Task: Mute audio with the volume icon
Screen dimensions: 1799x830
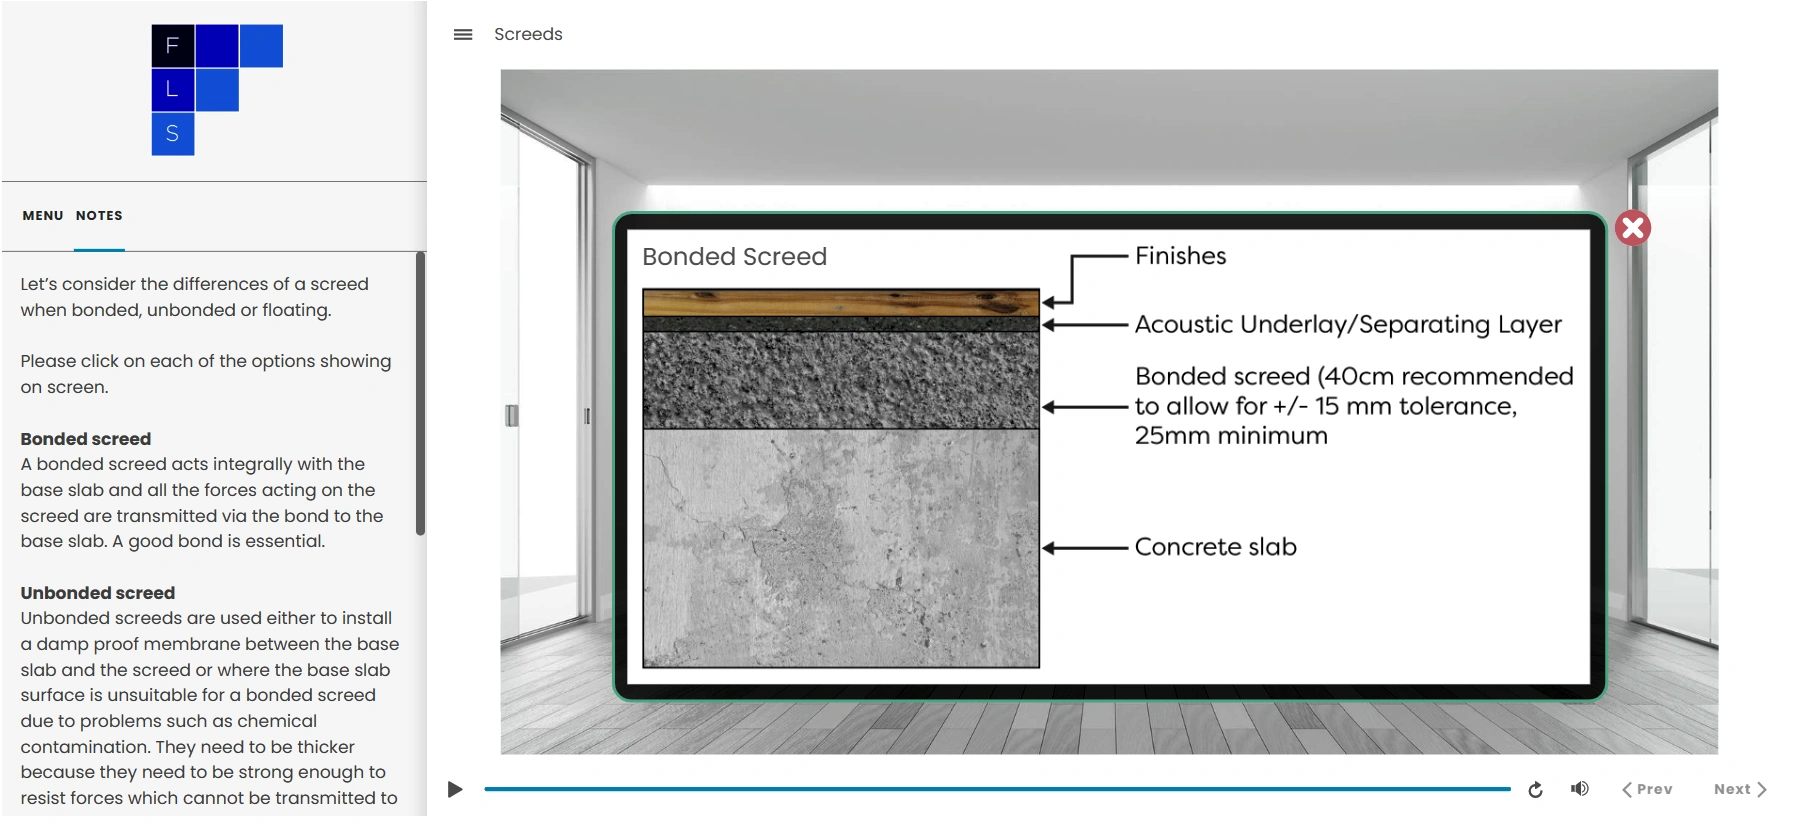Action: tap(1579, 789)
